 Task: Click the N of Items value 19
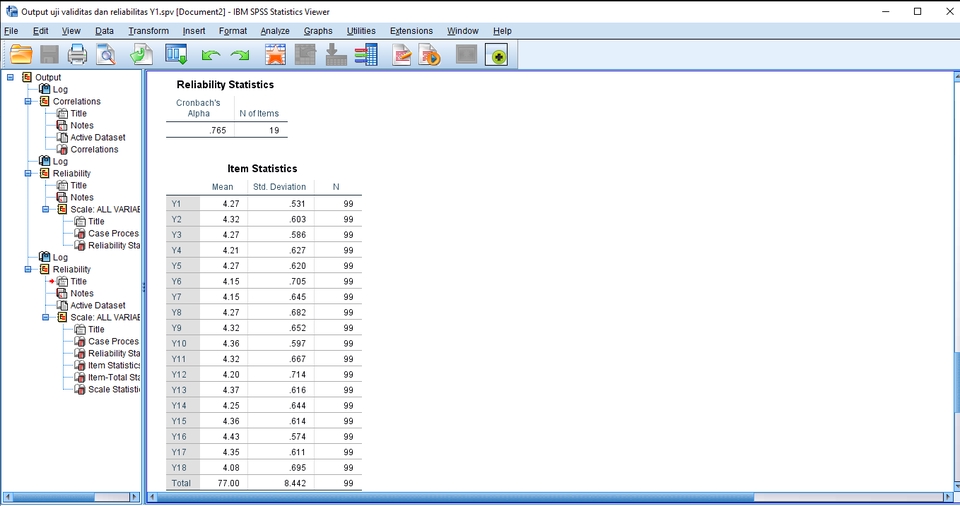[x=274, y=130]
